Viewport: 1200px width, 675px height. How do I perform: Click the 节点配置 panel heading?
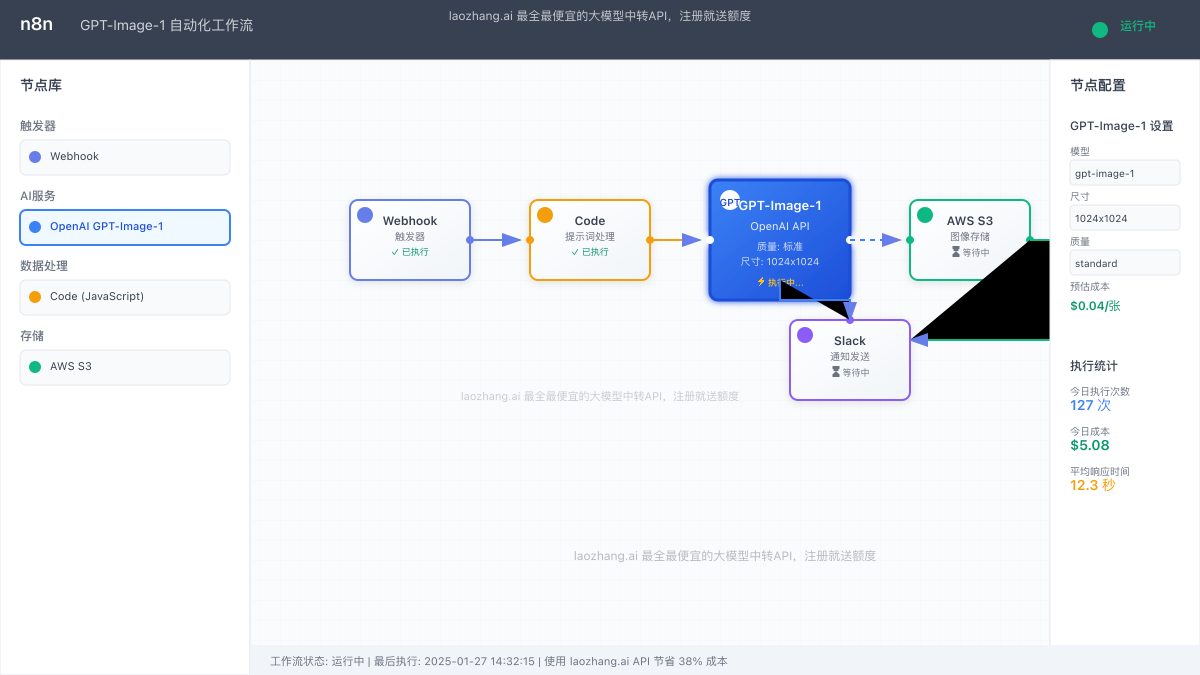(x=1098, y=86)
